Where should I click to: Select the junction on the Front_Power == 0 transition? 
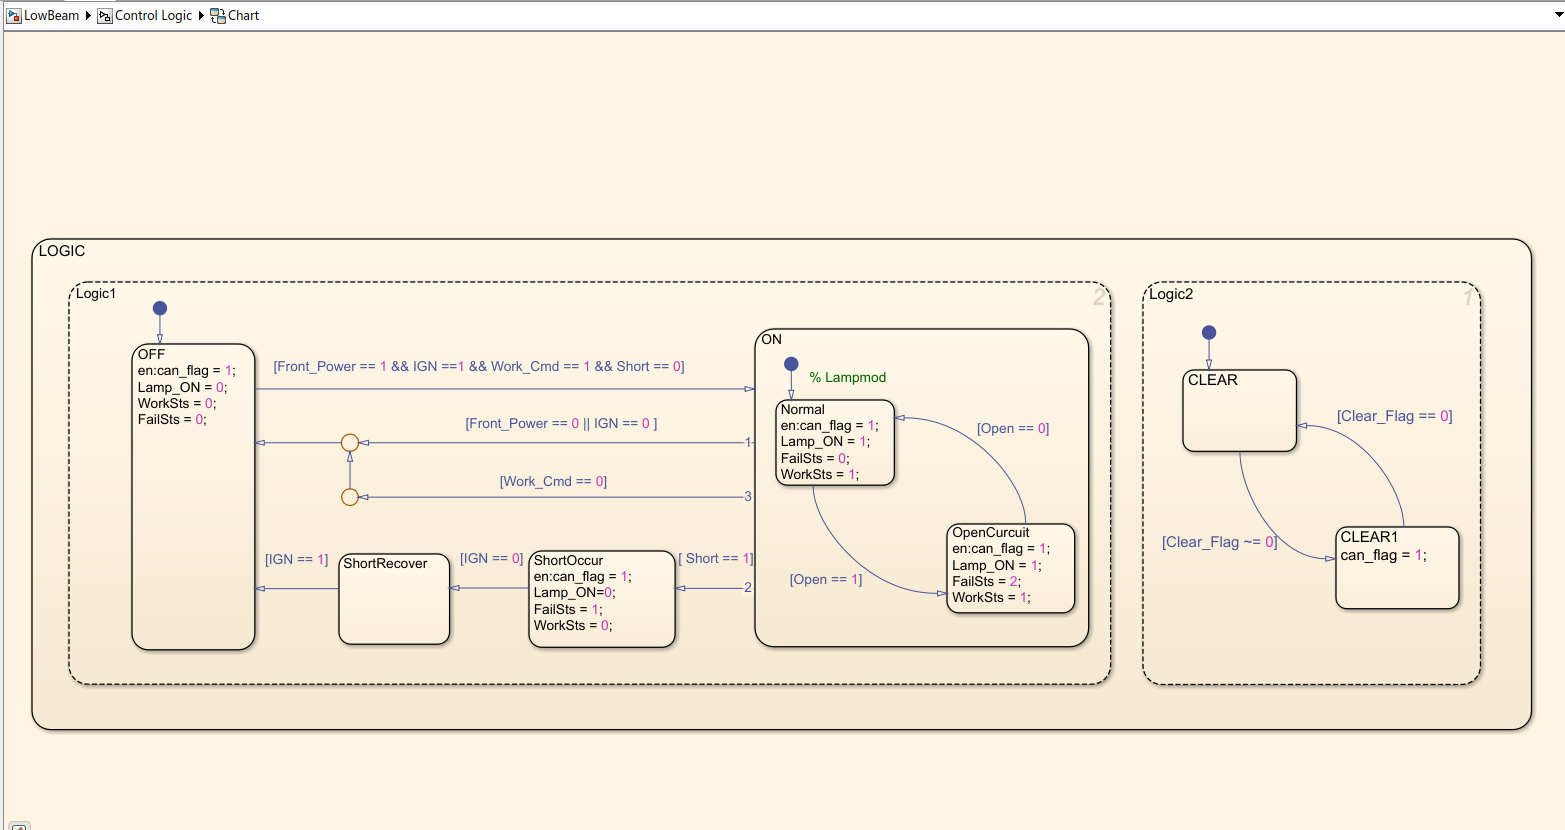[350, 442]
